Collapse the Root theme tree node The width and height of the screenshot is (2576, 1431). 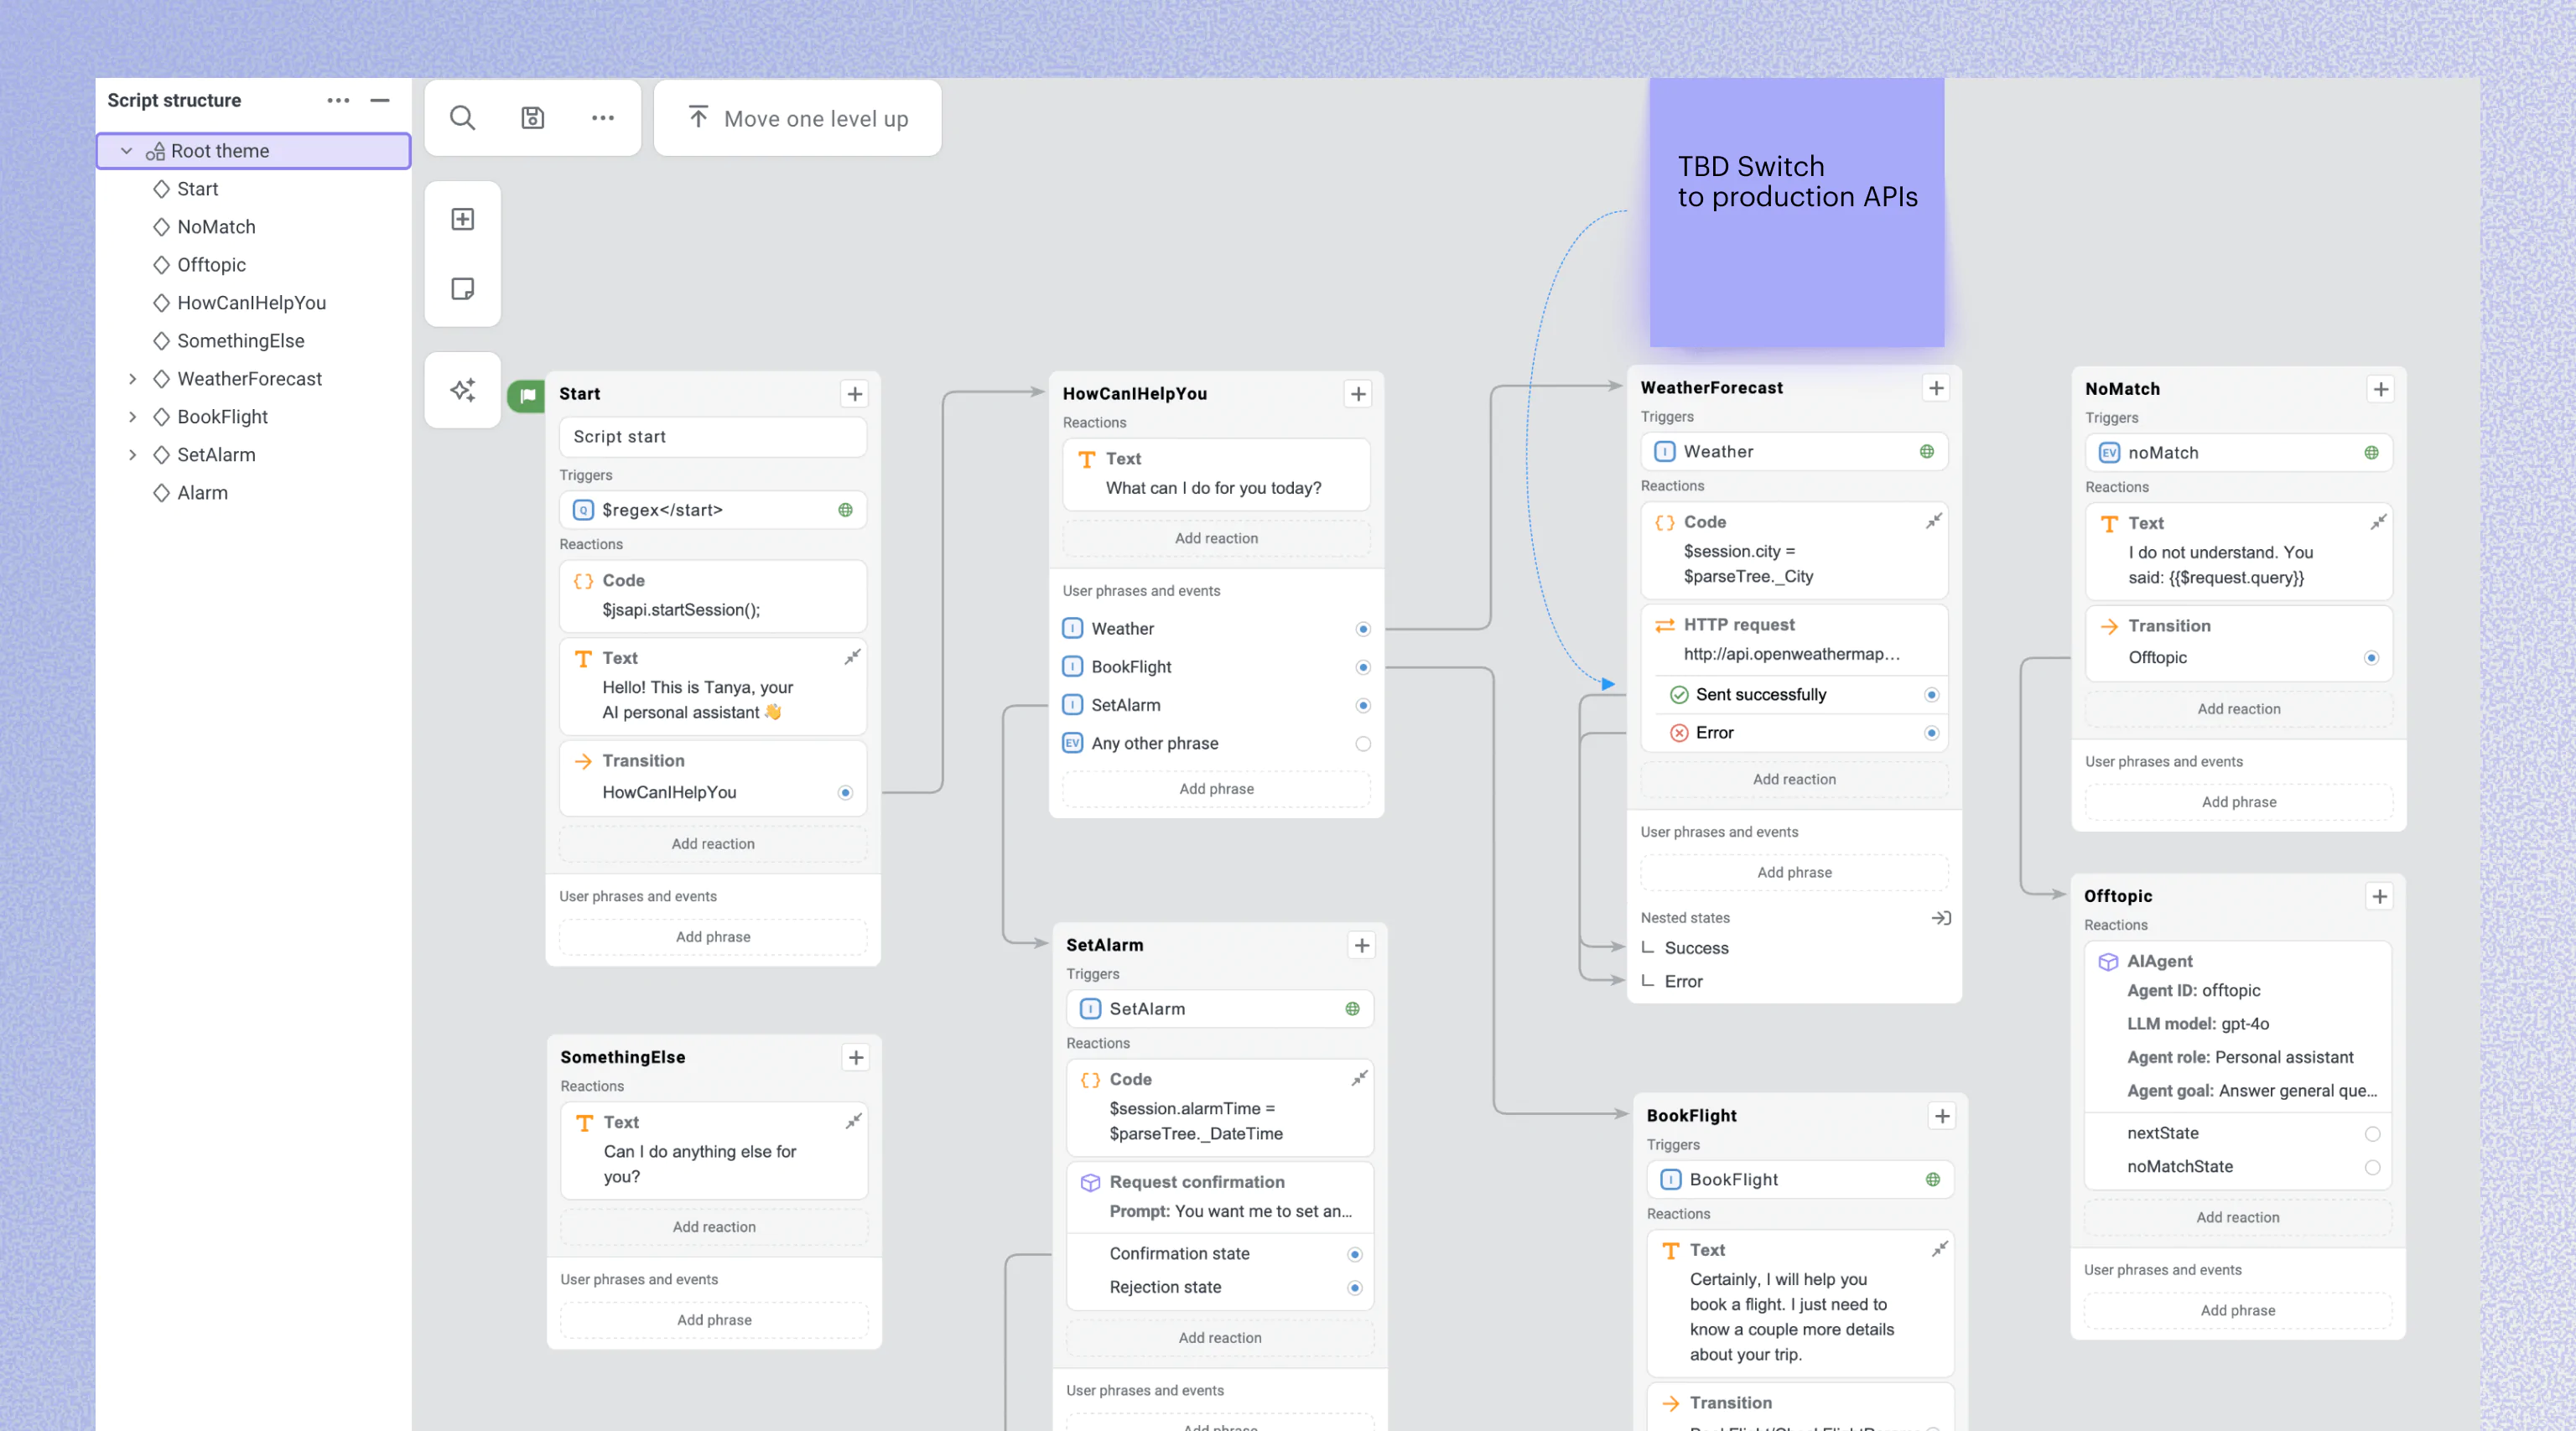click(x=127, y=151)
